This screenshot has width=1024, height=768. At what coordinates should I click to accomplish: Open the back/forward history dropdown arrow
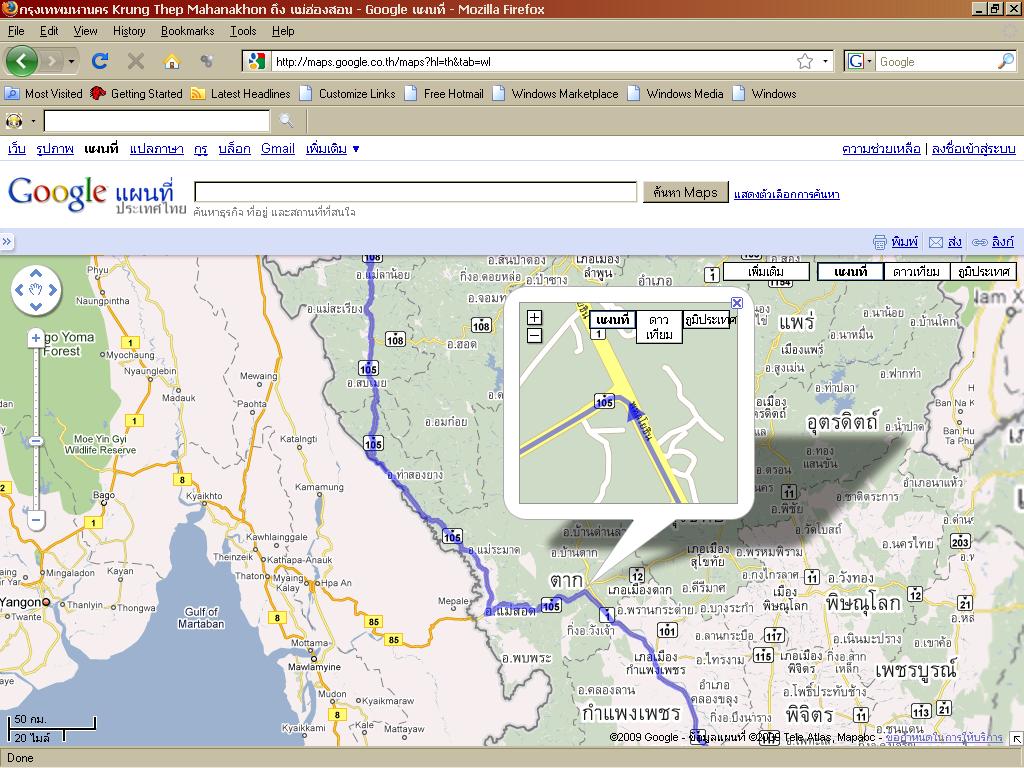(x=71, y=62)
